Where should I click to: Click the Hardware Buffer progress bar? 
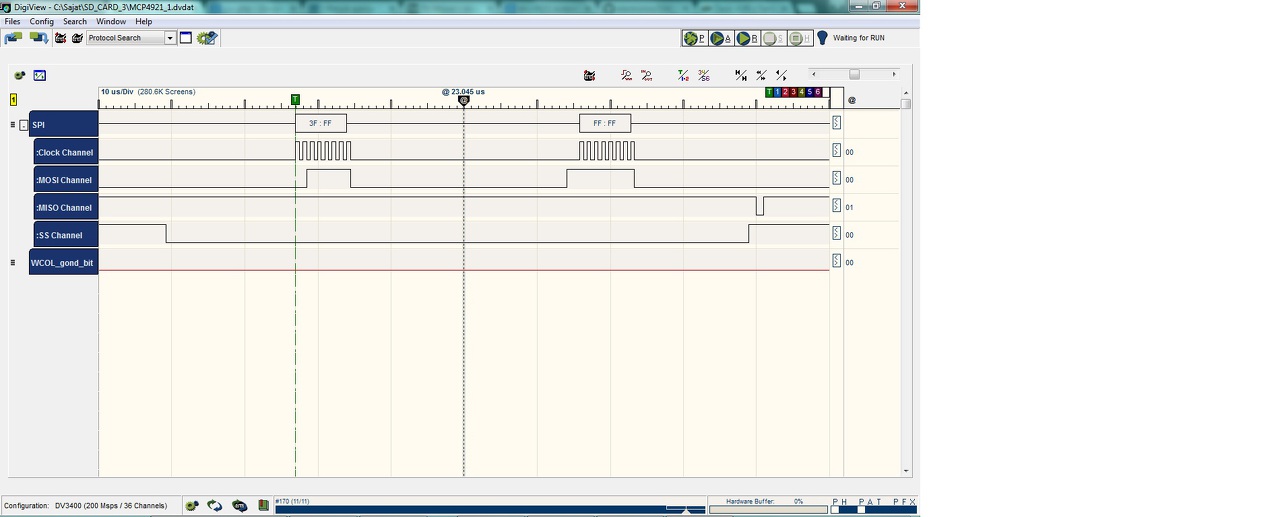pos(767,510)
